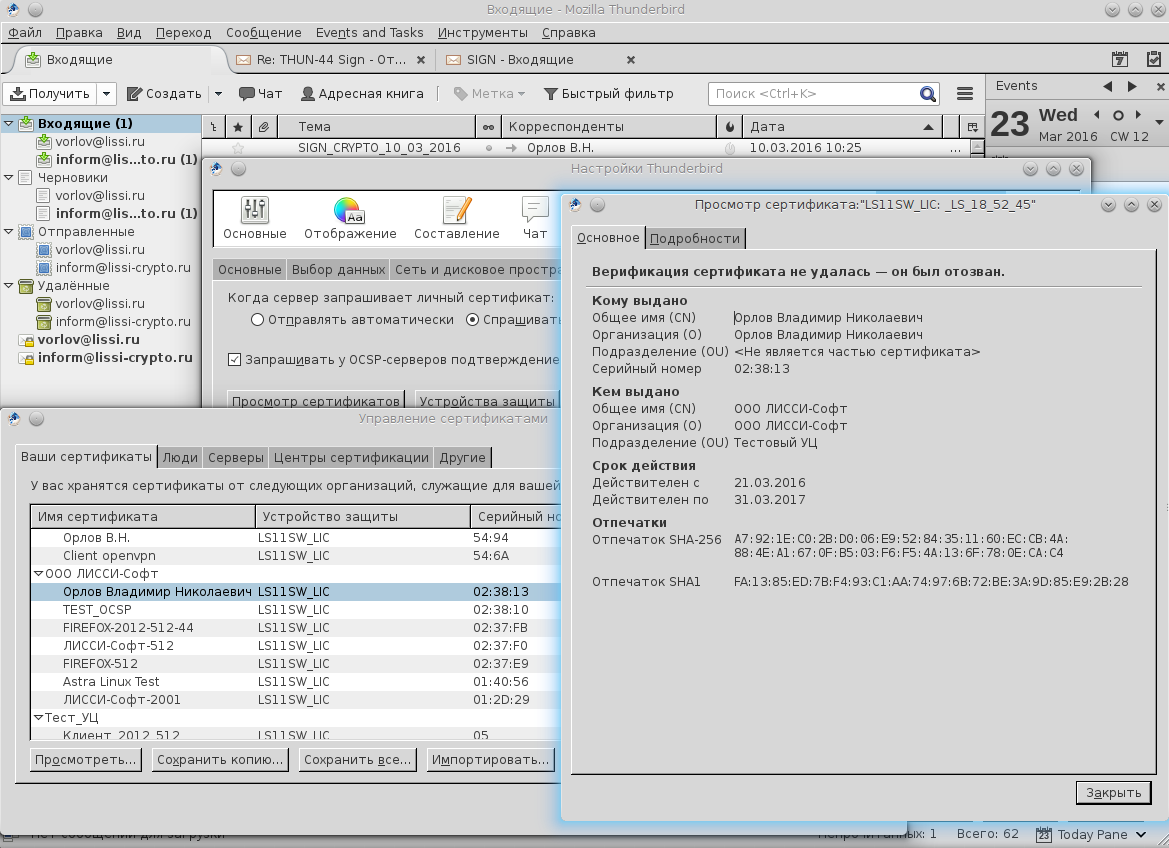This screenshot has height=848, width=1169.
Task: Switch to the Центры сертификации tab
Action: [x=351, y=457]
